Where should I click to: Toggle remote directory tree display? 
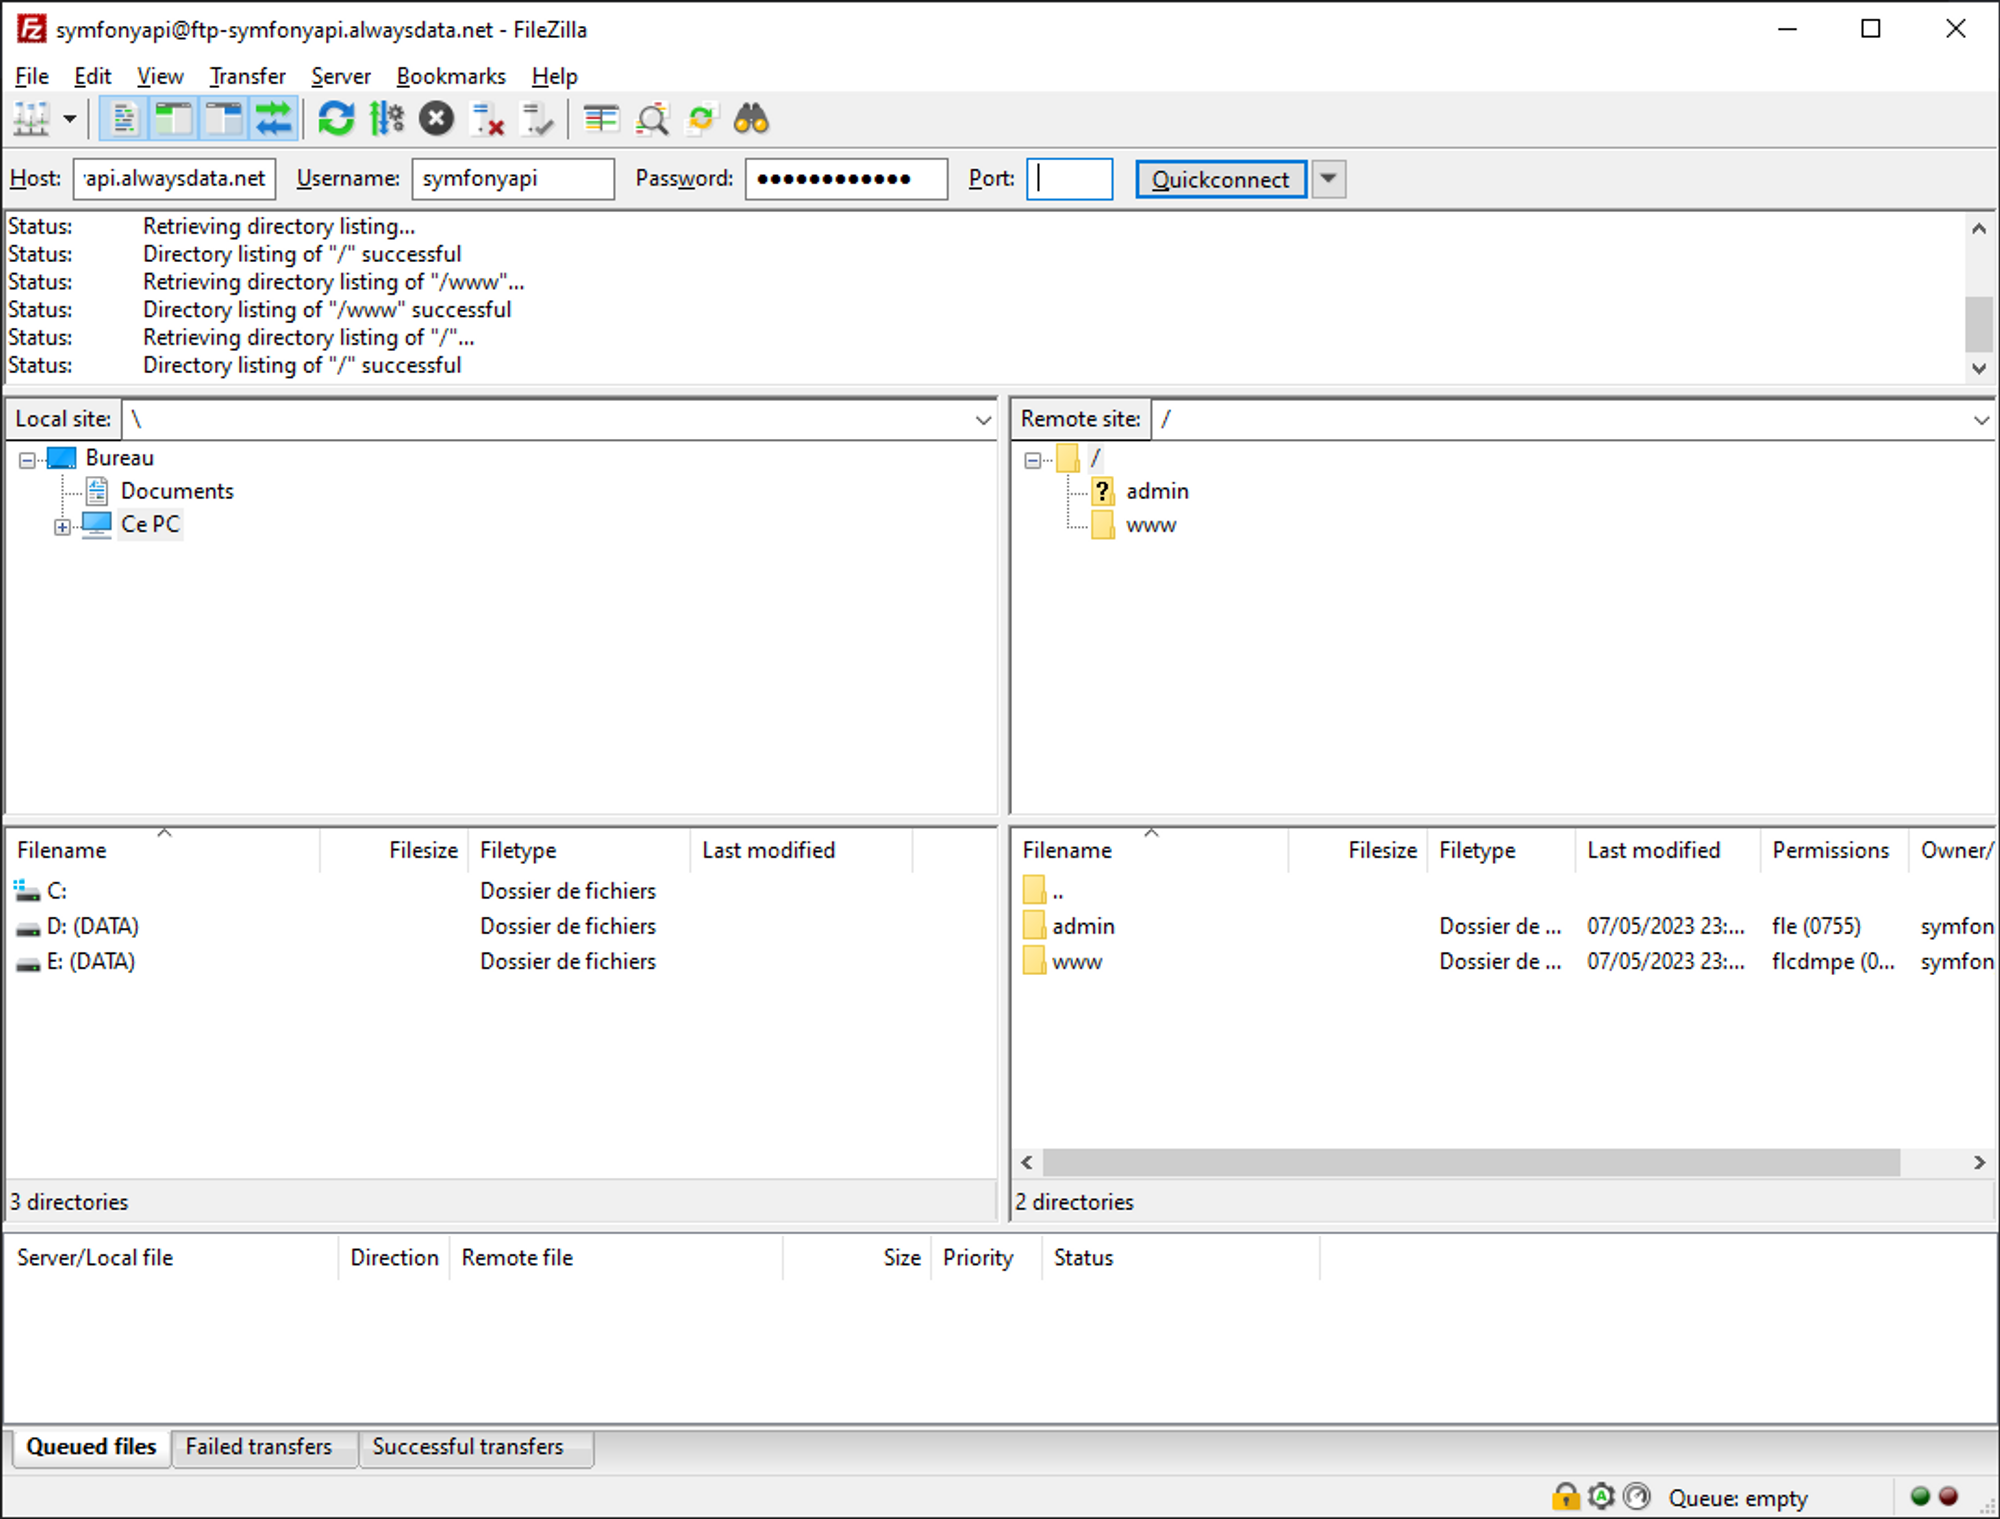[224, 120]
